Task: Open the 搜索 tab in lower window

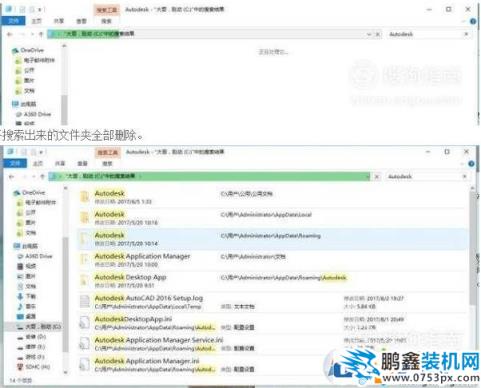Action: [x=107, y=163]
